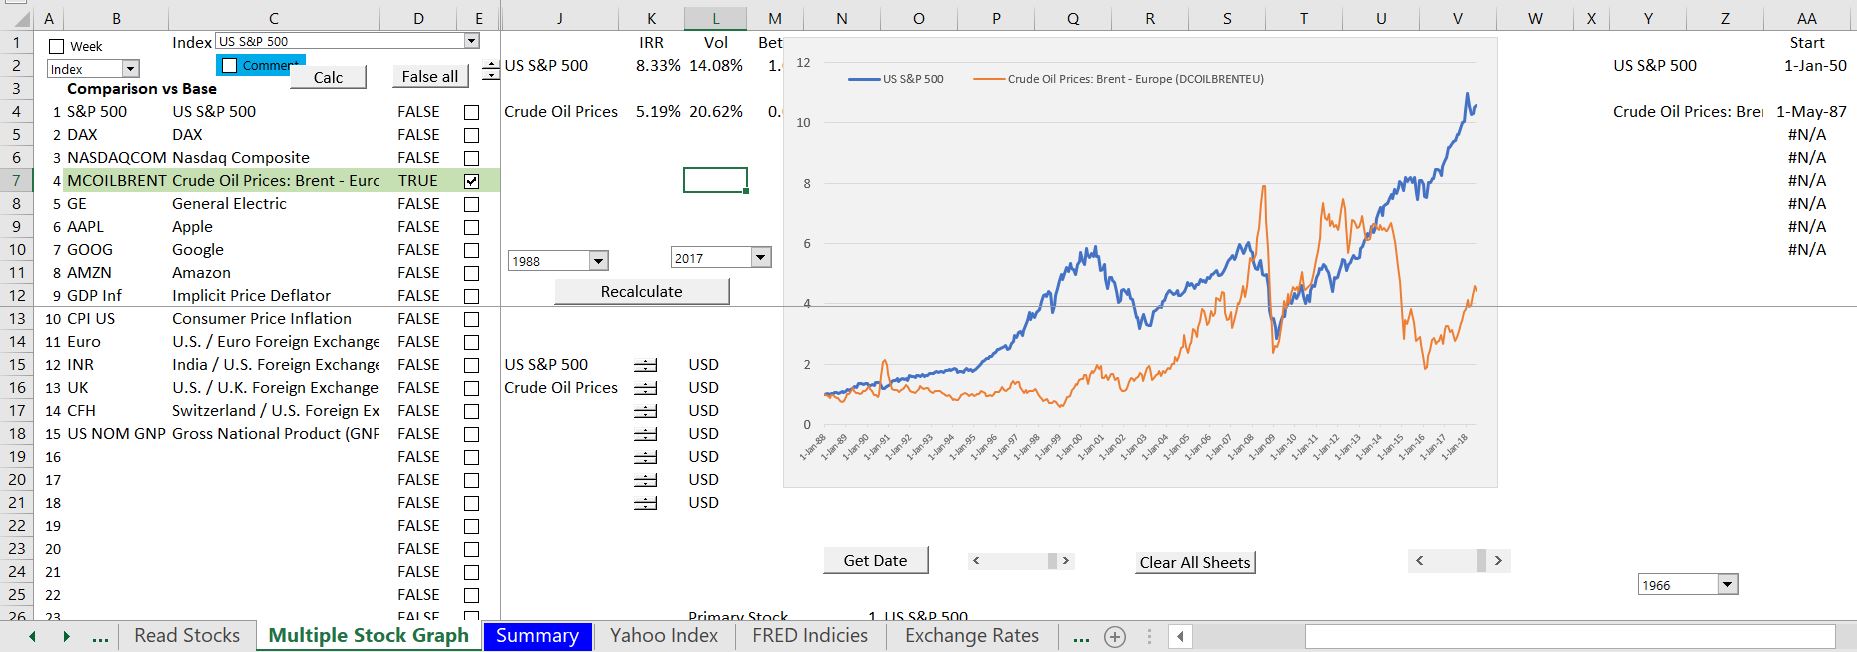Click the Get Date button

coord(875,560)
